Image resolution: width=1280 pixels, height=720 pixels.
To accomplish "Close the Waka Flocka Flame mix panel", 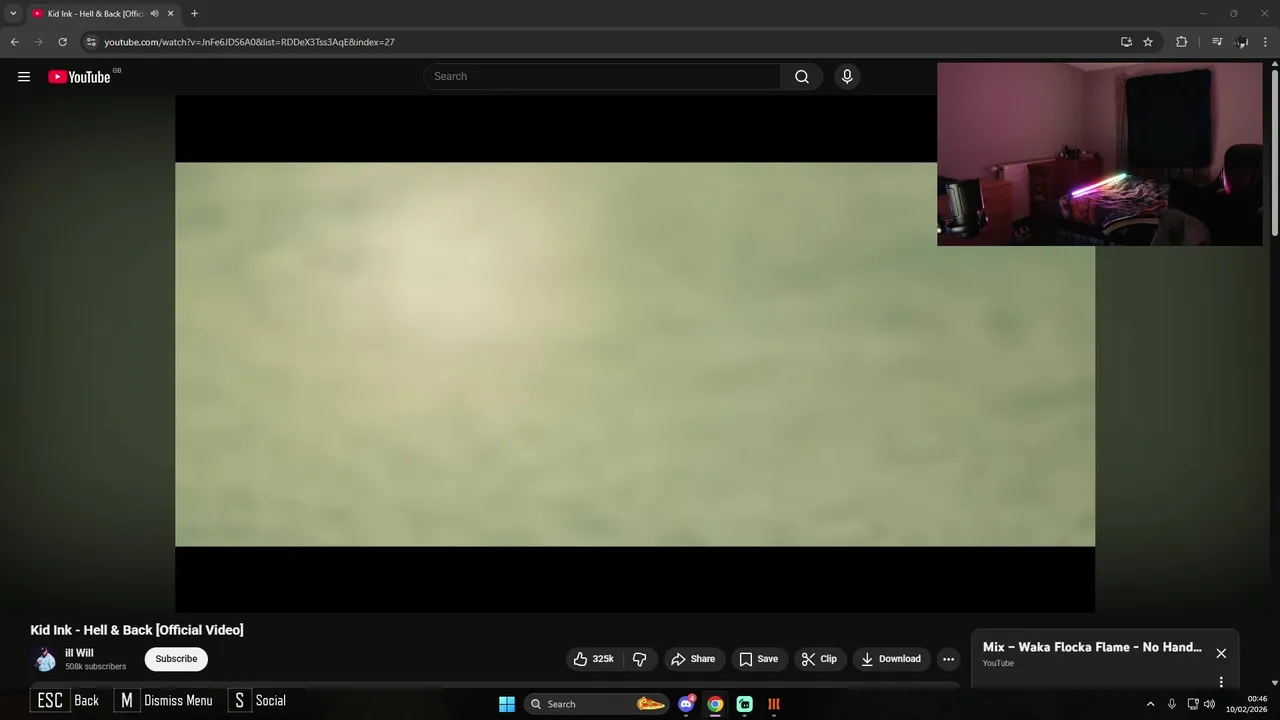I will [1221, 653].
